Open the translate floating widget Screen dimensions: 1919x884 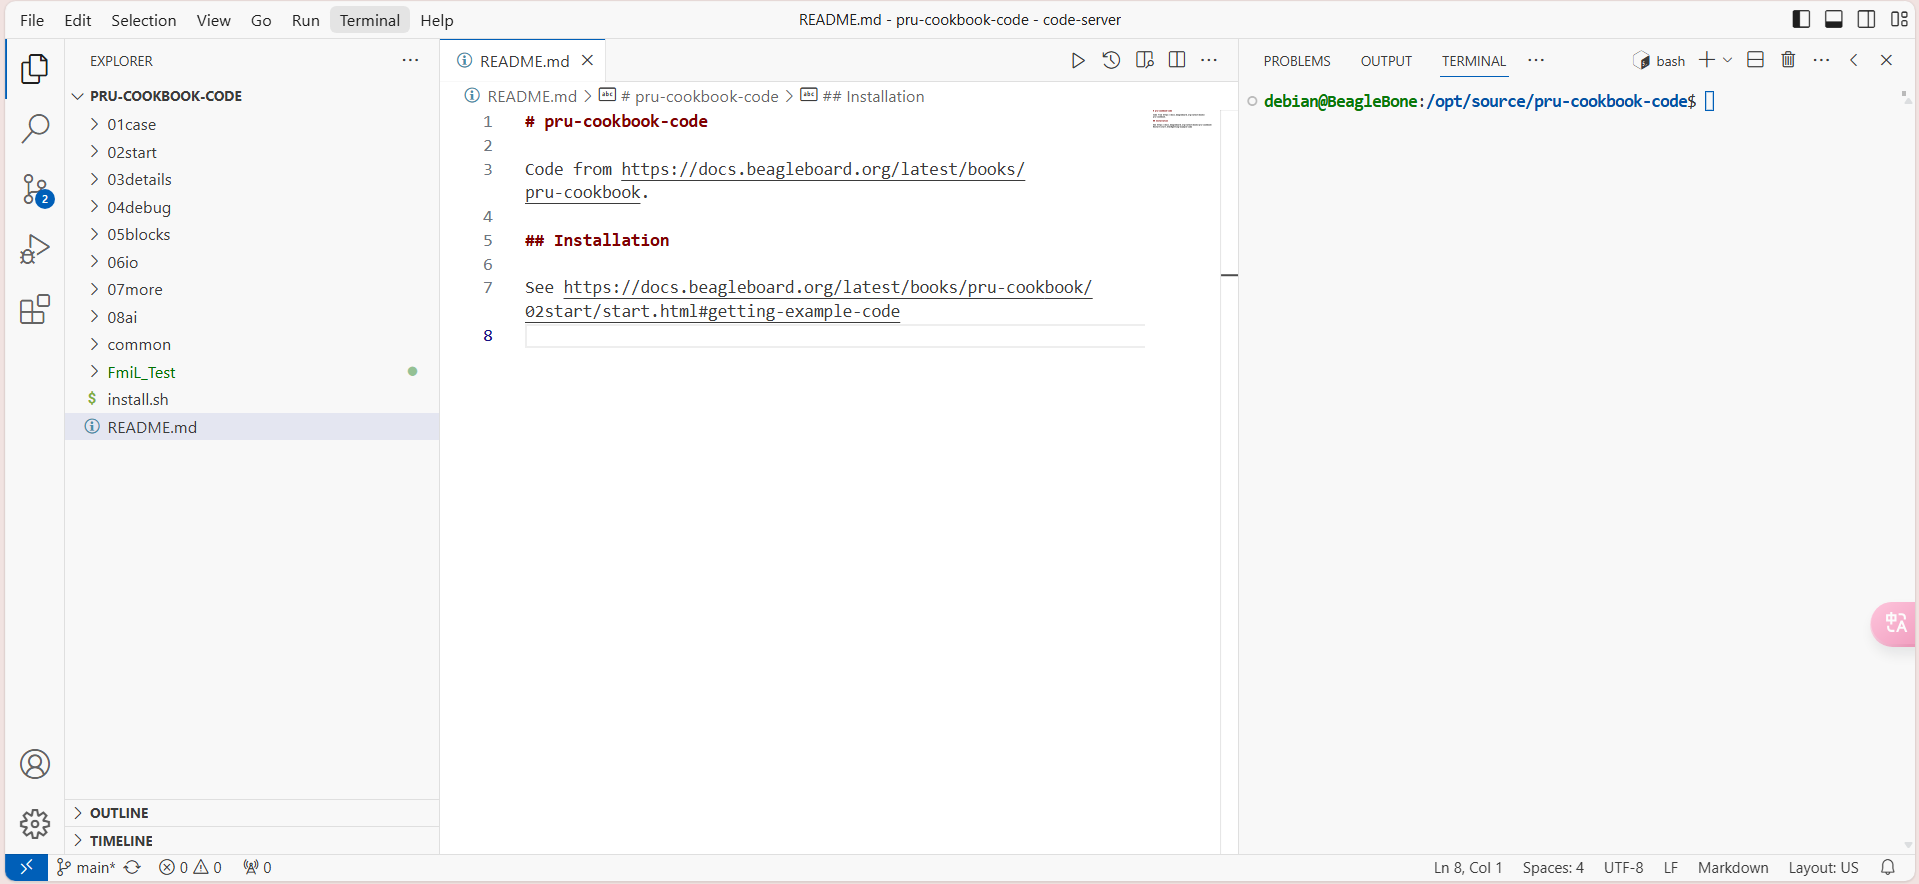1895,624
